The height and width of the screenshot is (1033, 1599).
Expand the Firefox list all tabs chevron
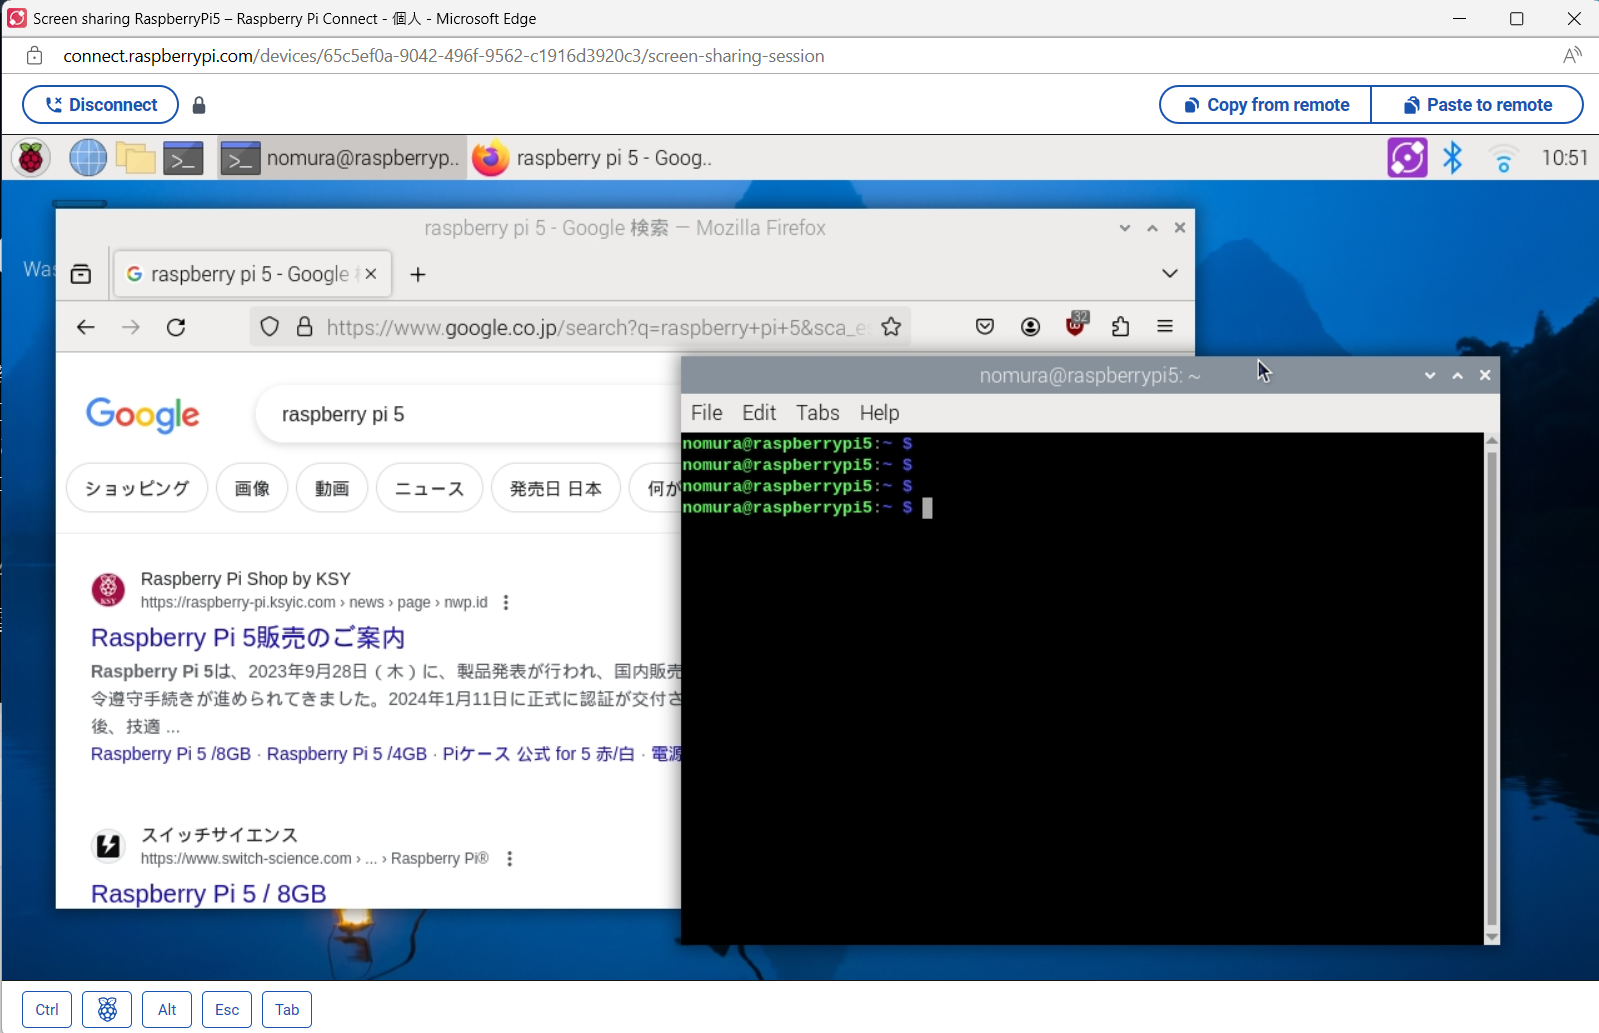(1169, 273)
